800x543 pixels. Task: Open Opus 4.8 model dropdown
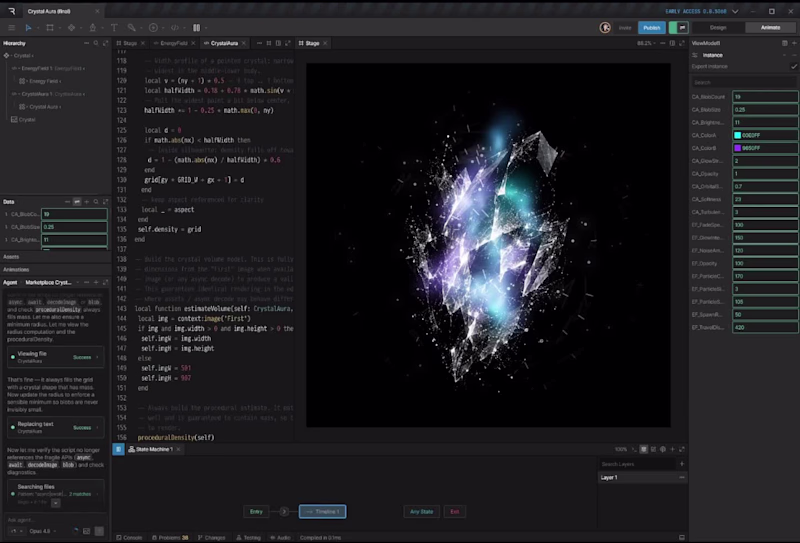pyautogui.click(x=42, y=531)
